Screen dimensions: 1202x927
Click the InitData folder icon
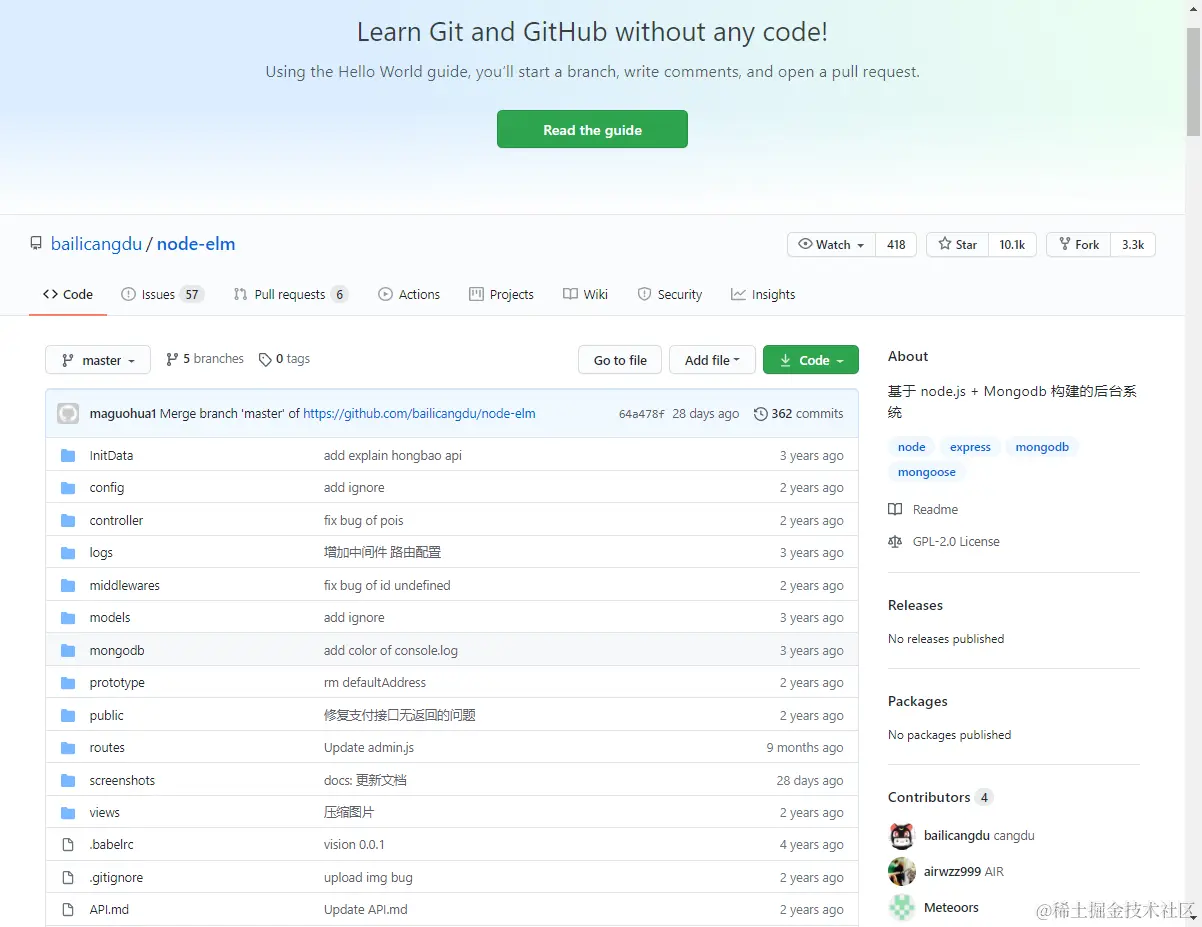pos(68,456)
